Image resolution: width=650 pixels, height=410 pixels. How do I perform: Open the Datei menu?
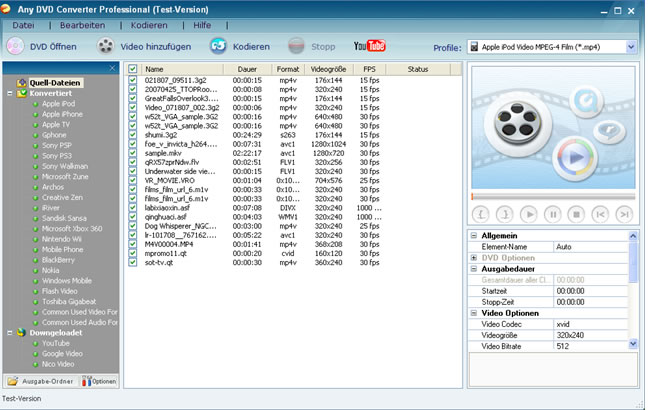point(23,25)
